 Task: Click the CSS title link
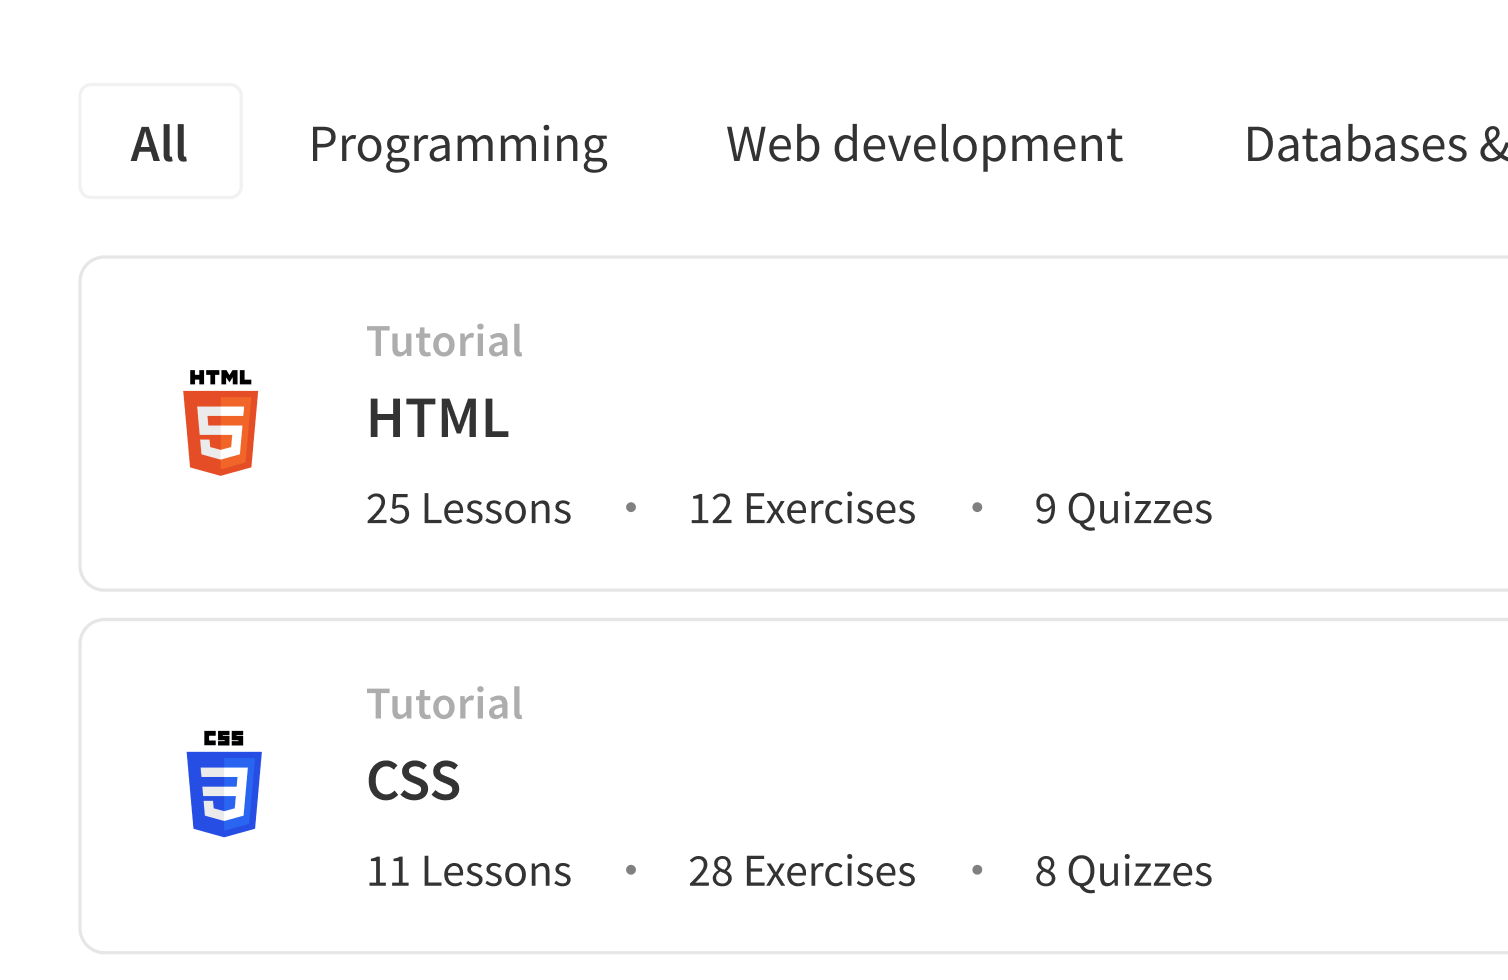414,782
